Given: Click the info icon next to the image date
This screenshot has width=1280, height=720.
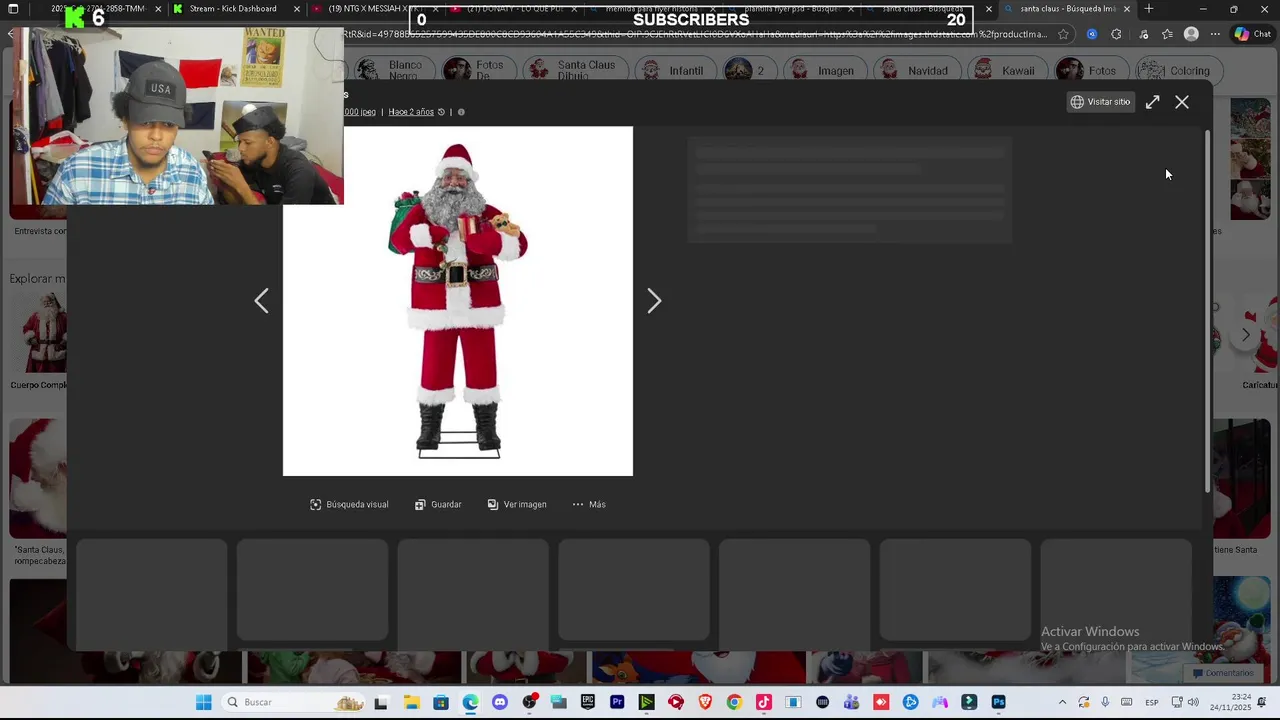Looking at the screenshot, I should pos(461,112).
